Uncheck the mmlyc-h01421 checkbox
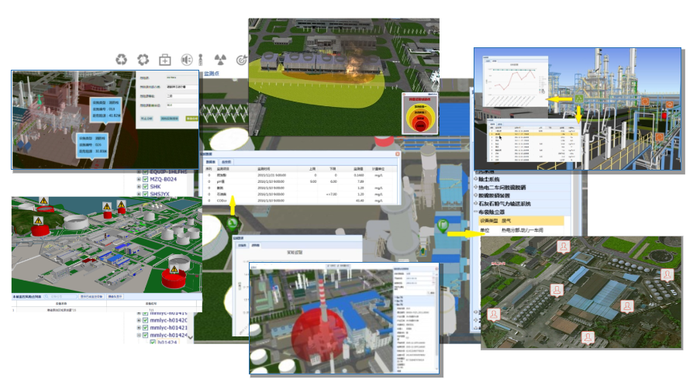700x386 pixels. point(146,328)
